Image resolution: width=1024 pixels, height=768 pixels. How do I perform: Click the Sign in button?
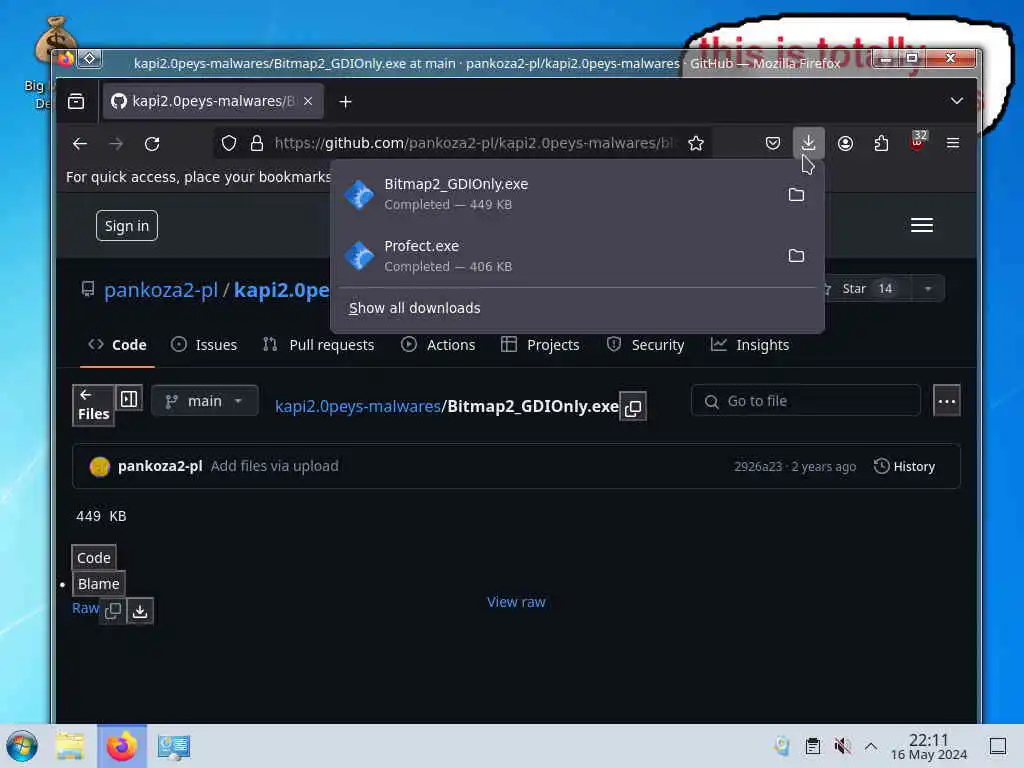127,226
